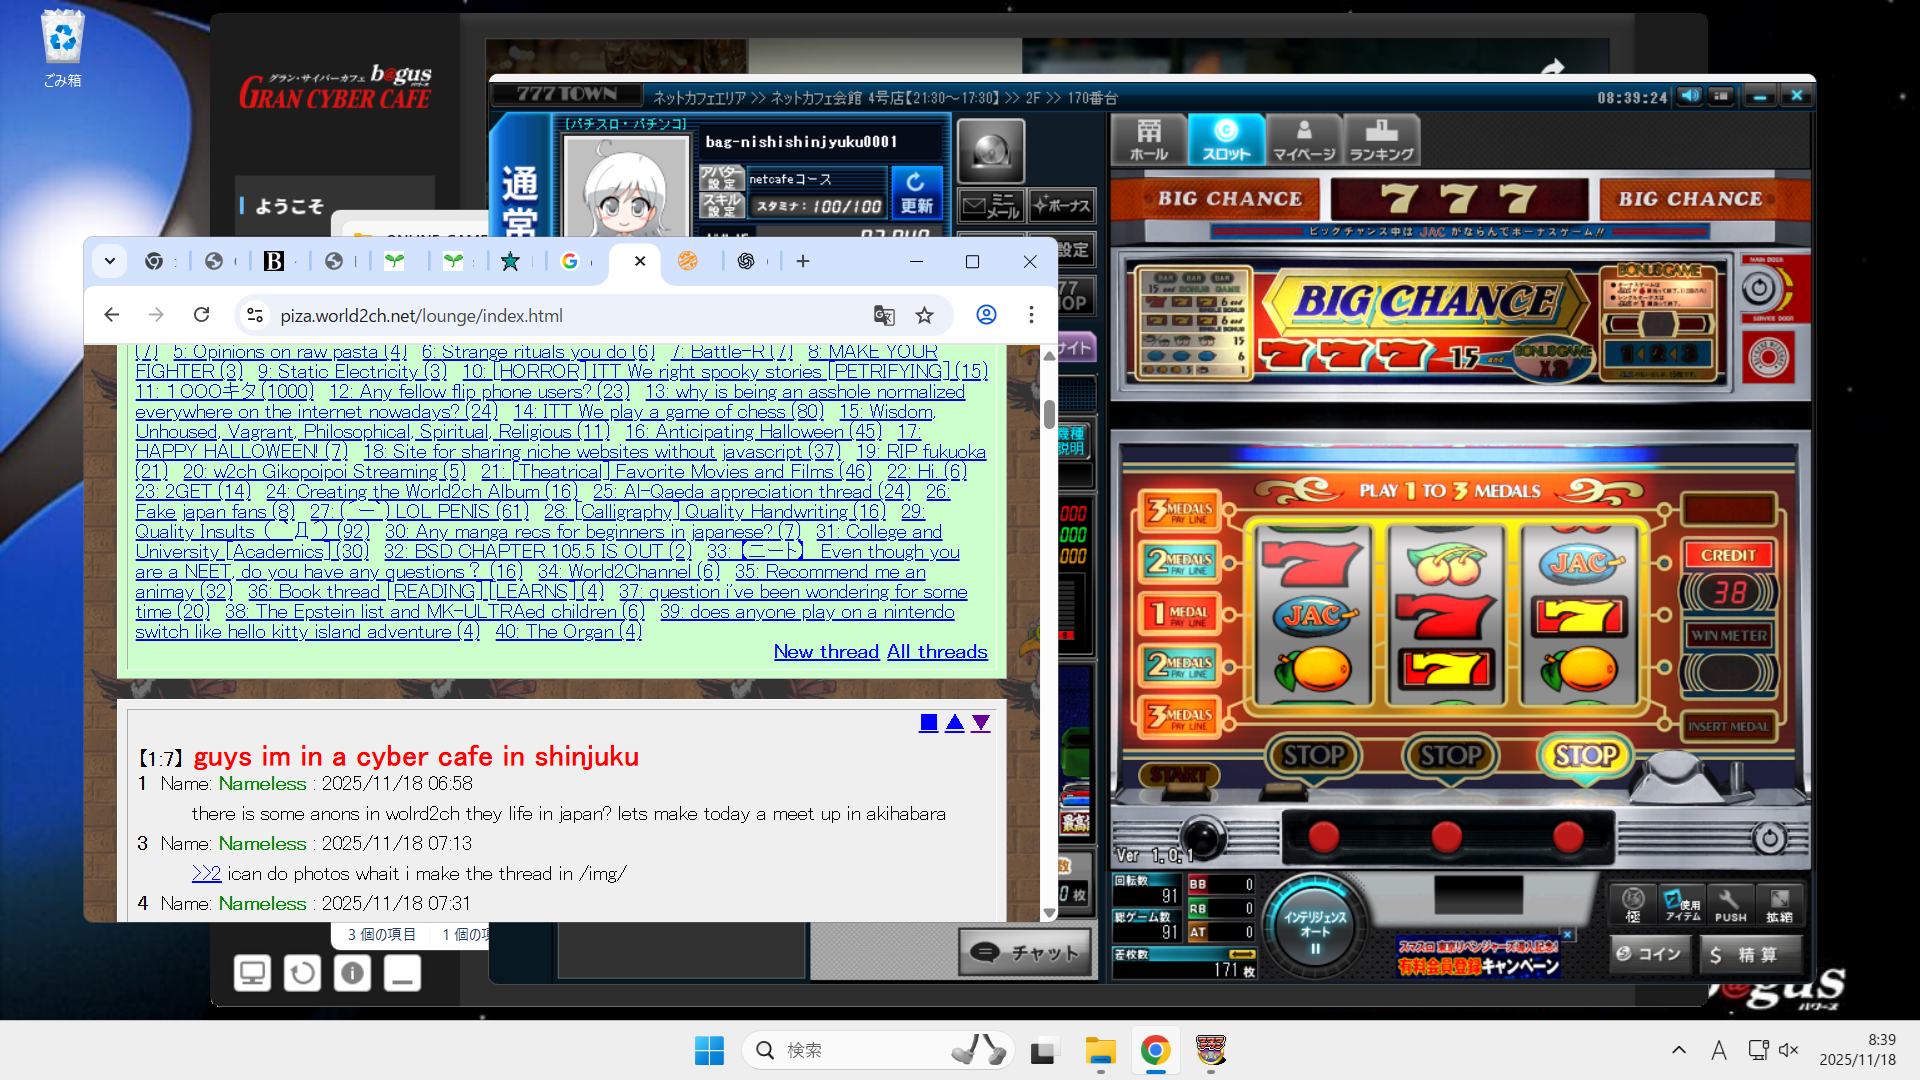Viewport: 1920px width, 1080px height.
Task: Open the 使用アイテム item icon
Action: pos(1682,903)
